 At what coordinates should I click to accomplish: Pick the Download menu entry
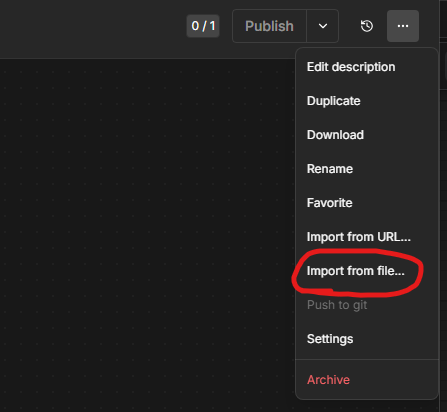click(367, 135)
